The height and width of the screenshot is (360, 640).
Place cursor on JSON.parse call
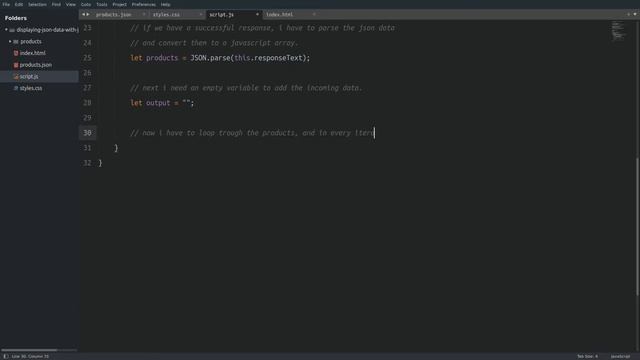210,58
